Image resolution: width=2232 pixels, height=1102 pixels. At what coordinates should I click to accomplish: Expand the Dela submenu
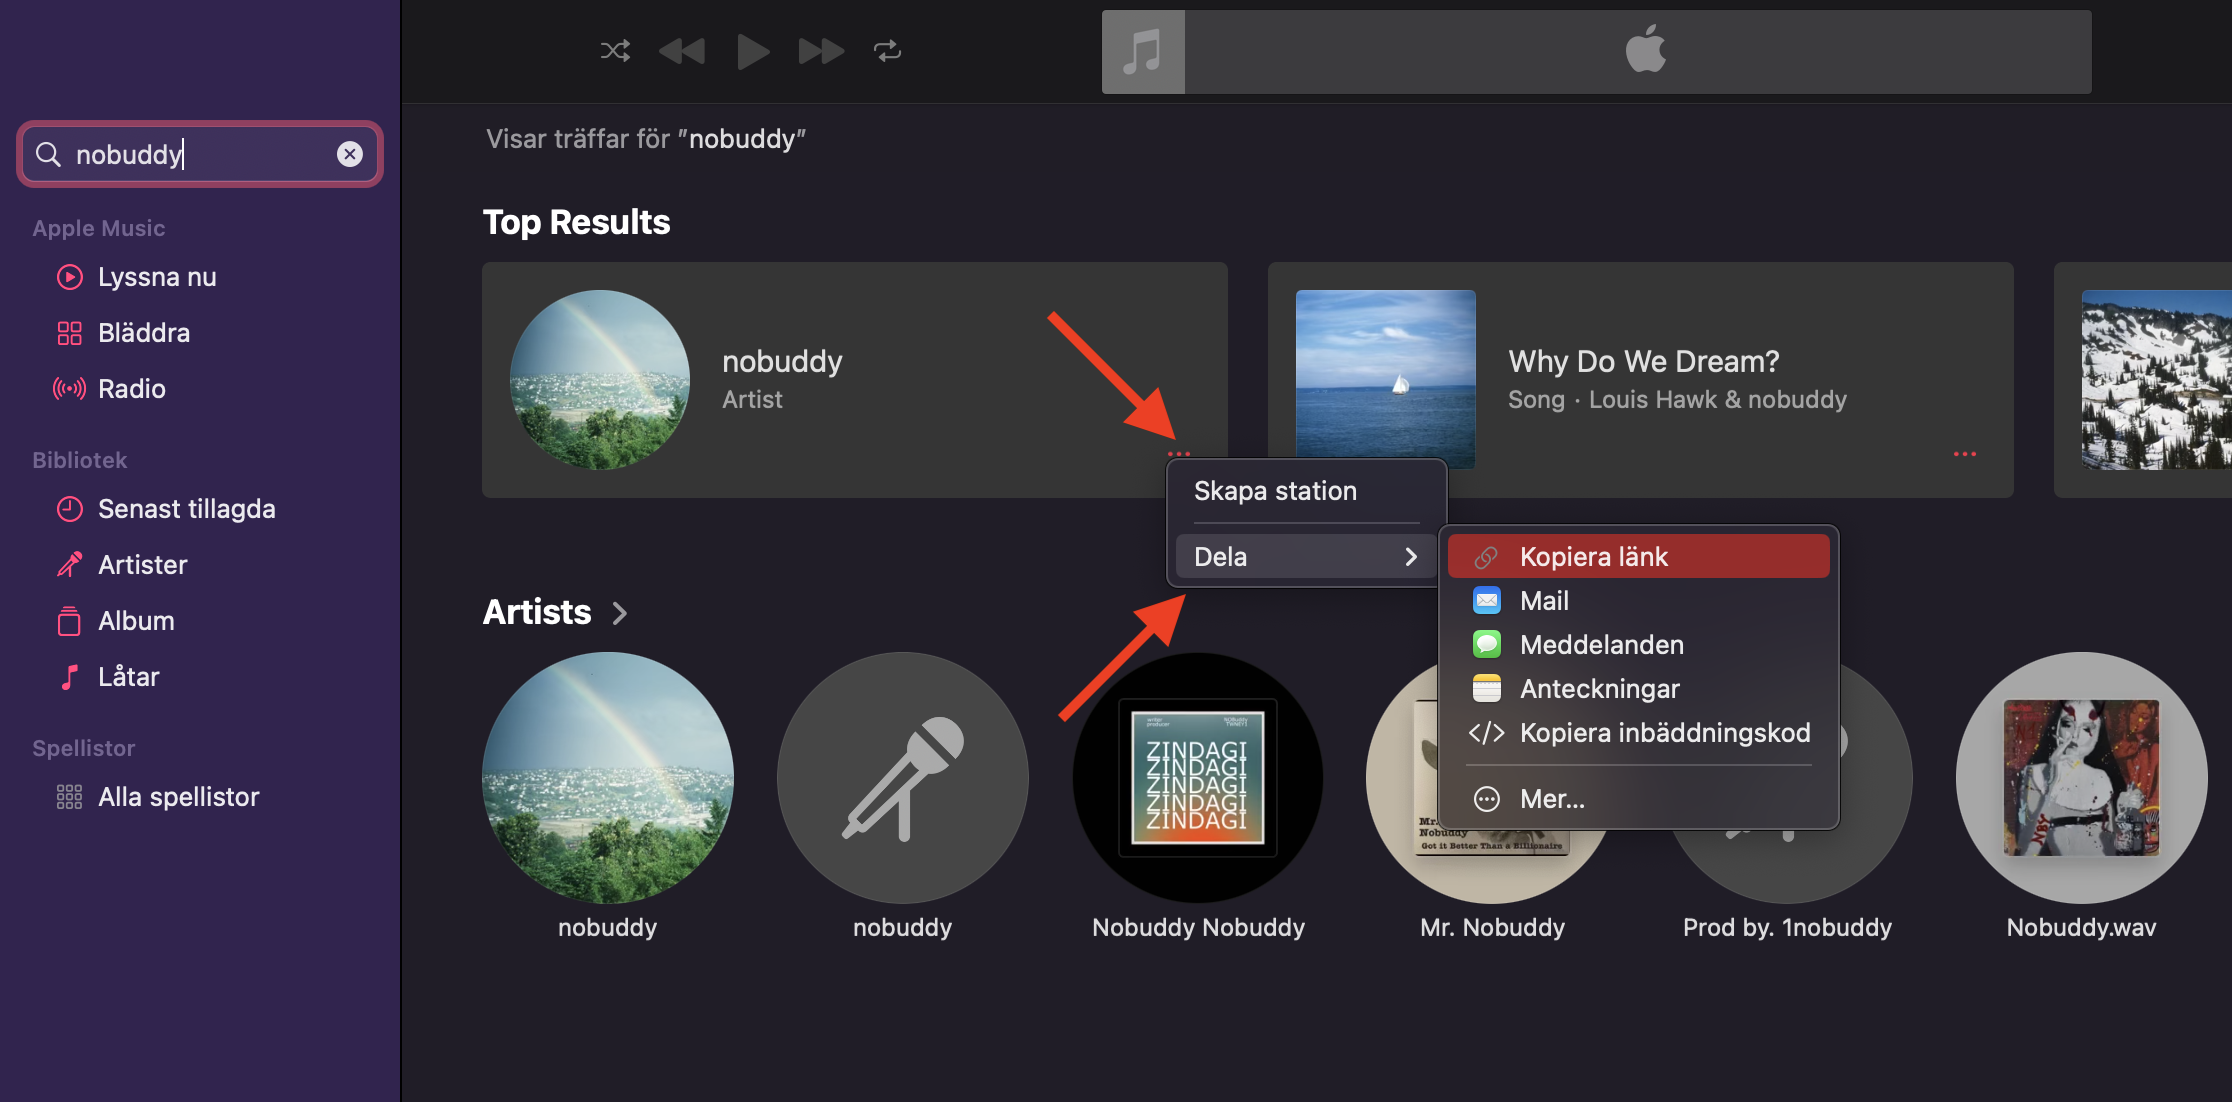1306,557
